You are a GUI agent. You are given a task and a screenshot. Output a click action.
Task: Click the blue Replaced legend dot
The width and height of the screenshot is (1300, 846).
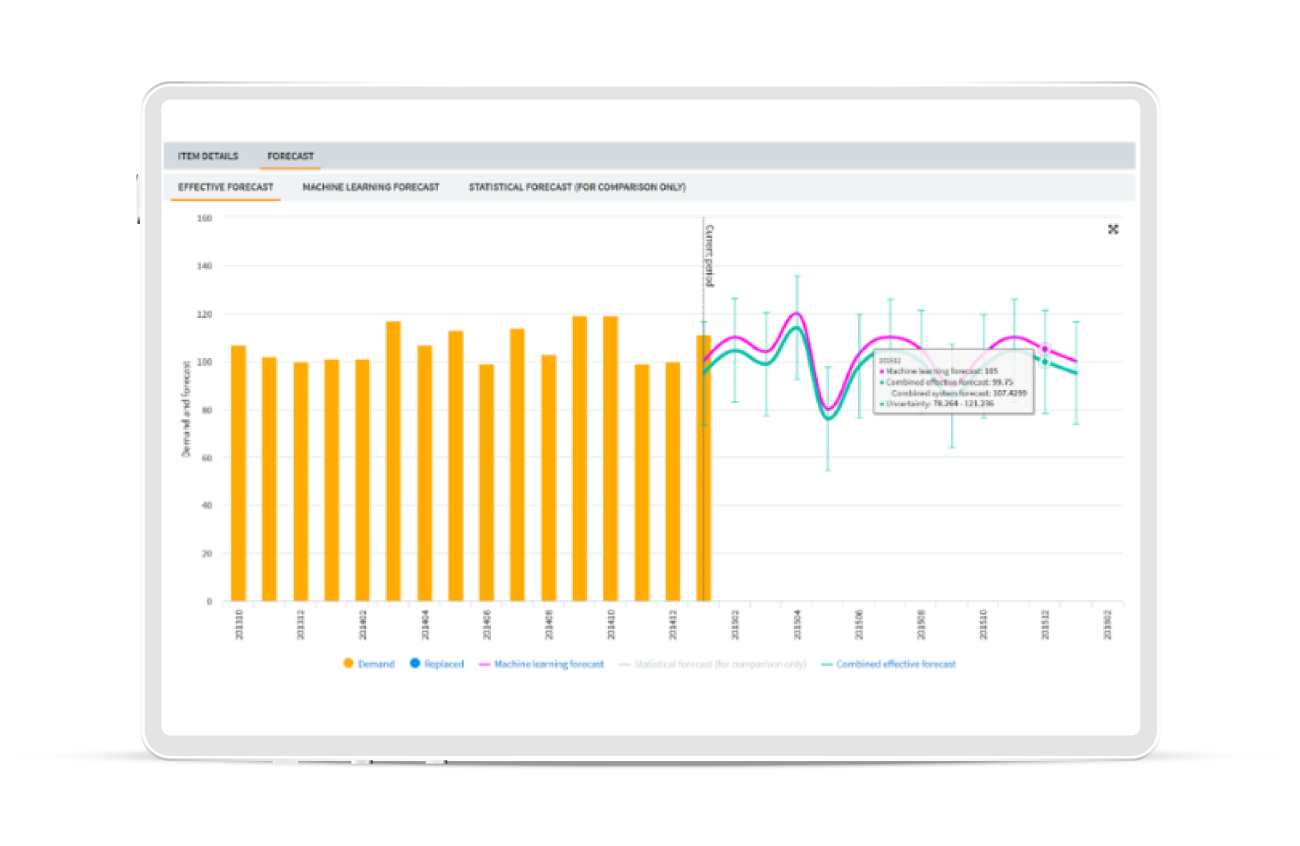click(x=415, y=664)
